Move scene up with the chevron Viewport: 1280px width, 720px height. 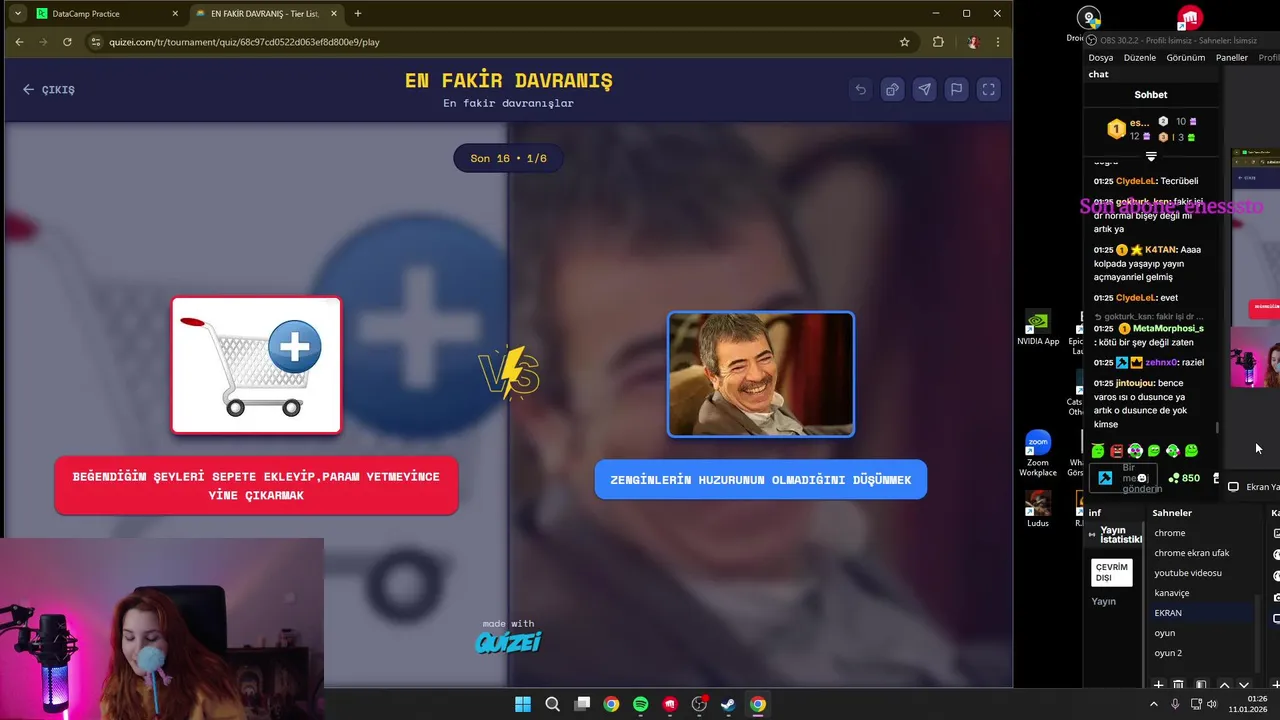[1224, 685]
